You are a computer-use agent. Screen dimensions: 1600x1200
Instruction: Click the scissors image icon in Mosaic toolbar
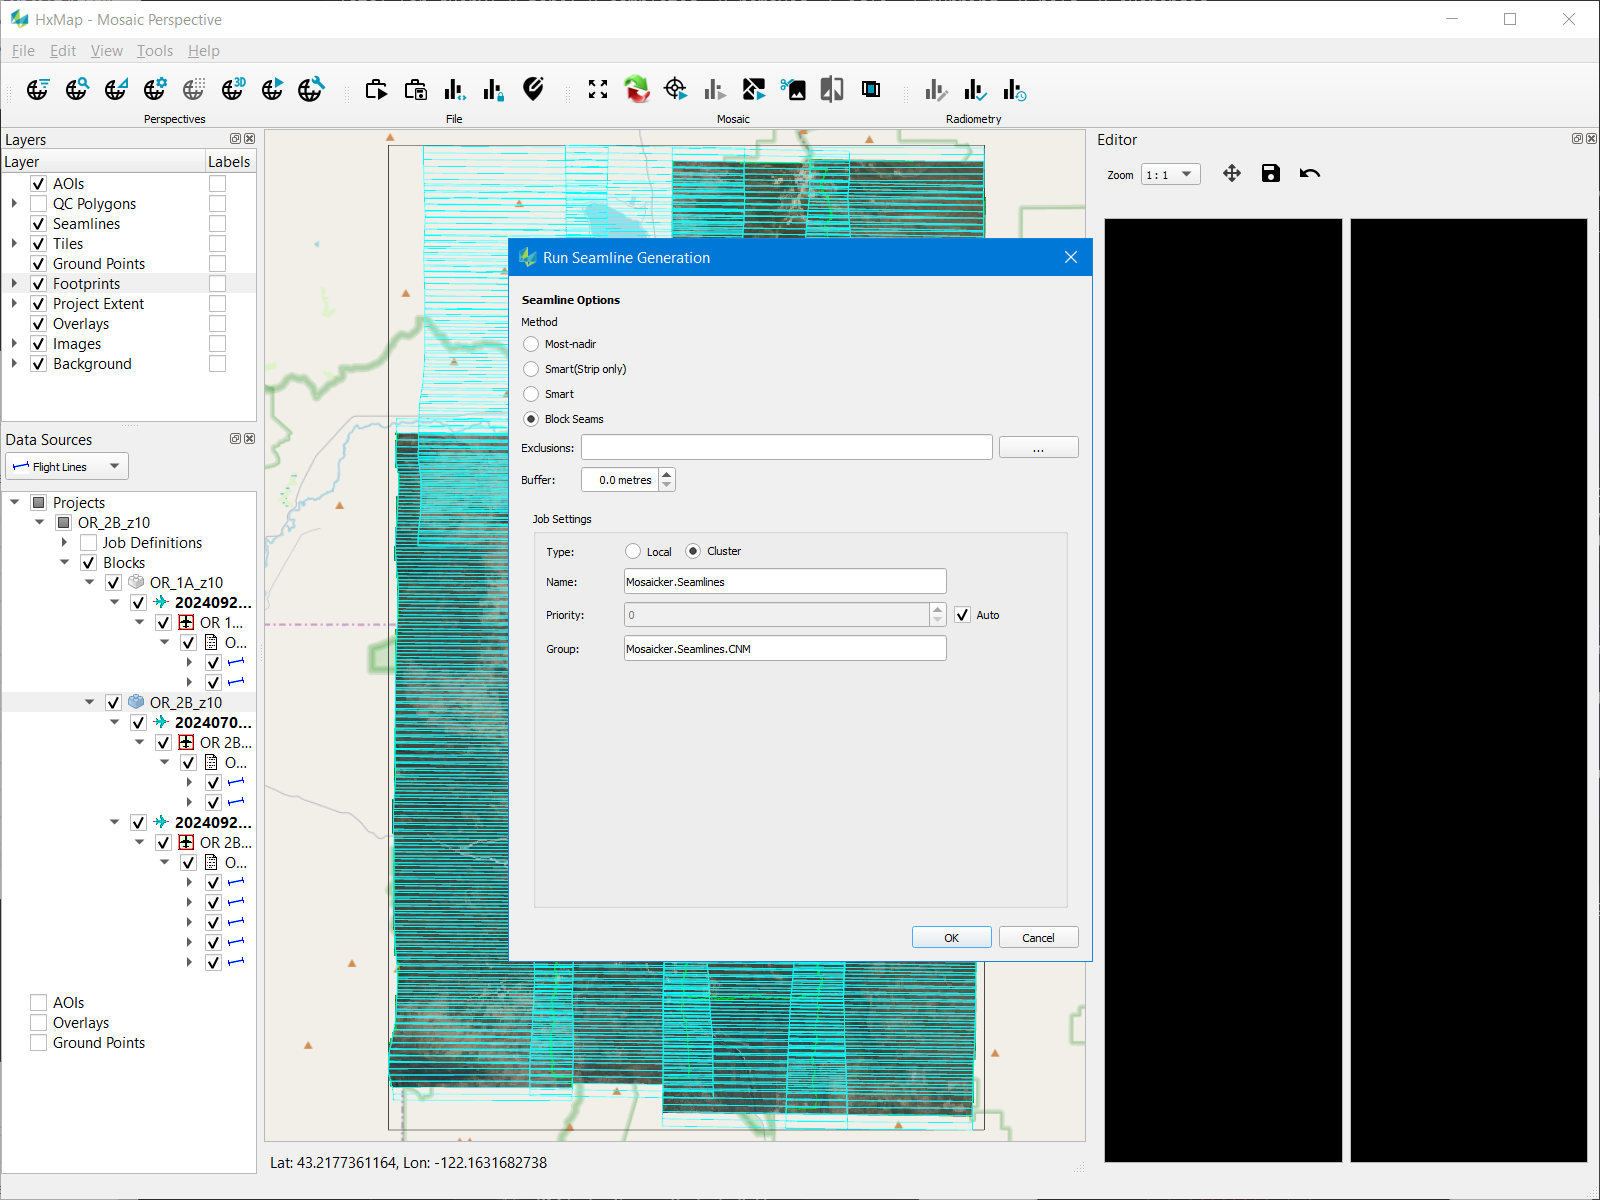tap(793, 90)
